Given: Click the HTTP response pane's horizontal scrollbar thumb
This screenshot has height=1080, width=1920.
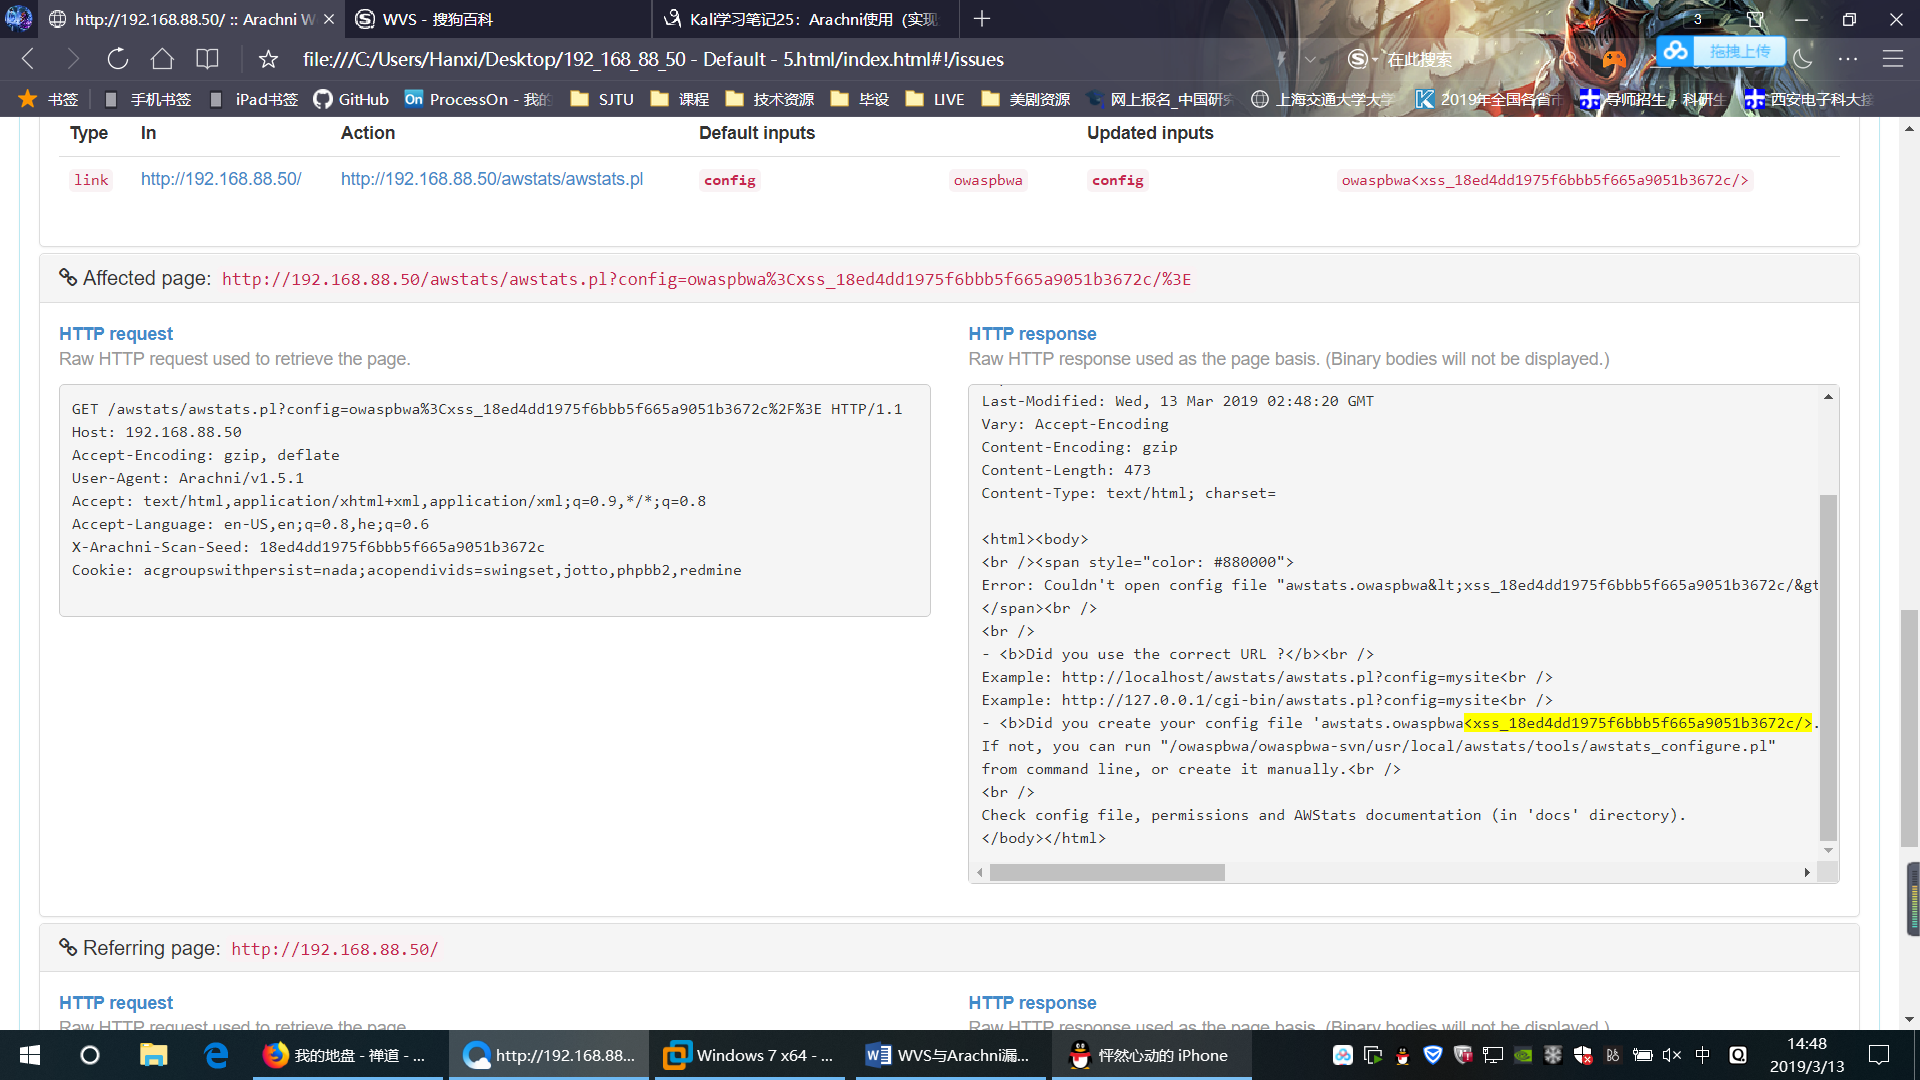Looking at the screenshot, I should pos(1107,872).
